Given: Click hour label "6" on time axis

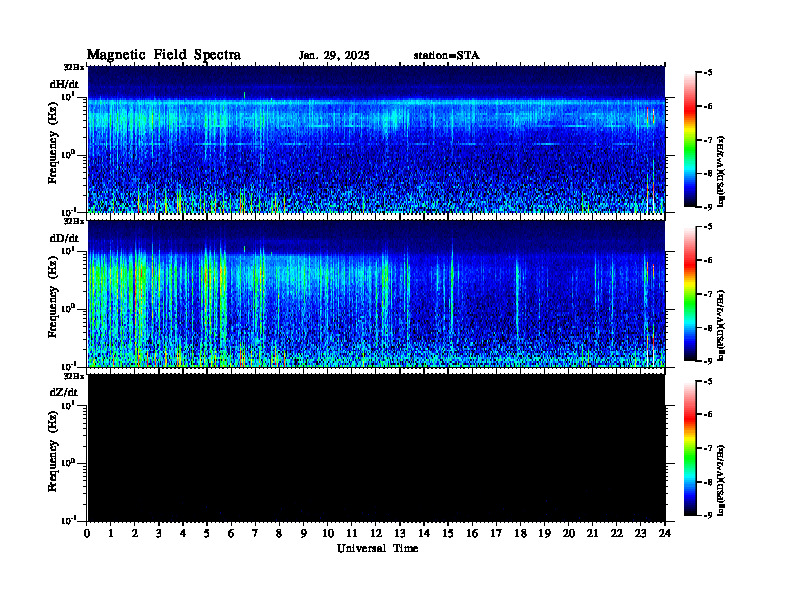Looking at the screenshot, I should (231, 533).
